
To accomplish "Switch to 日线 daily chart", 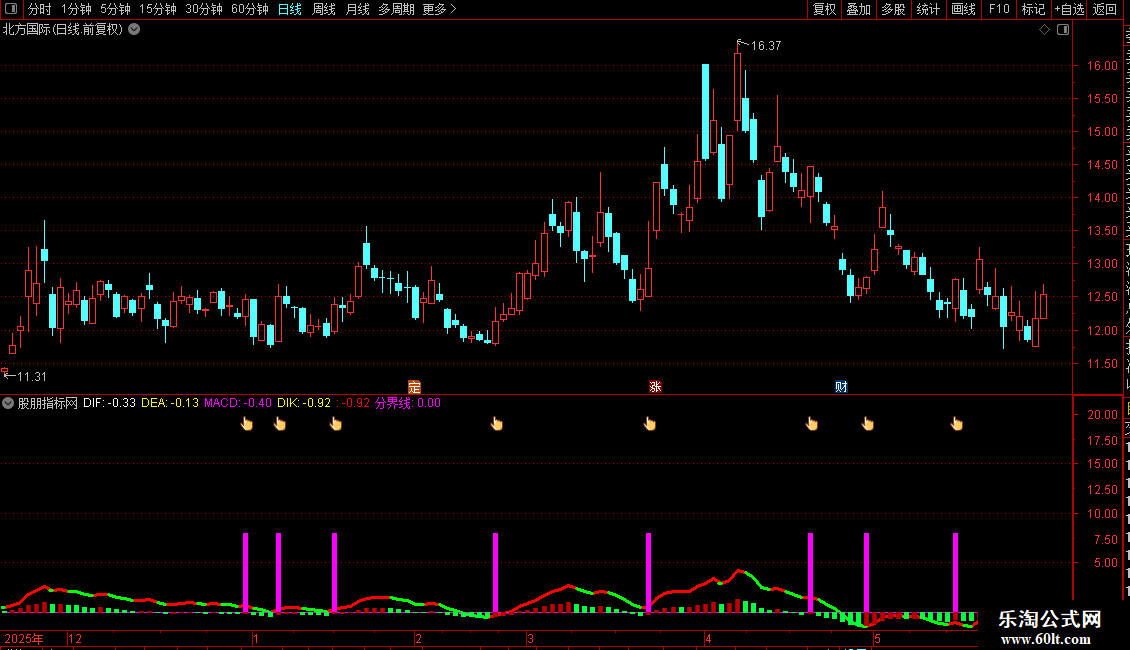I will tap(290, 9).
